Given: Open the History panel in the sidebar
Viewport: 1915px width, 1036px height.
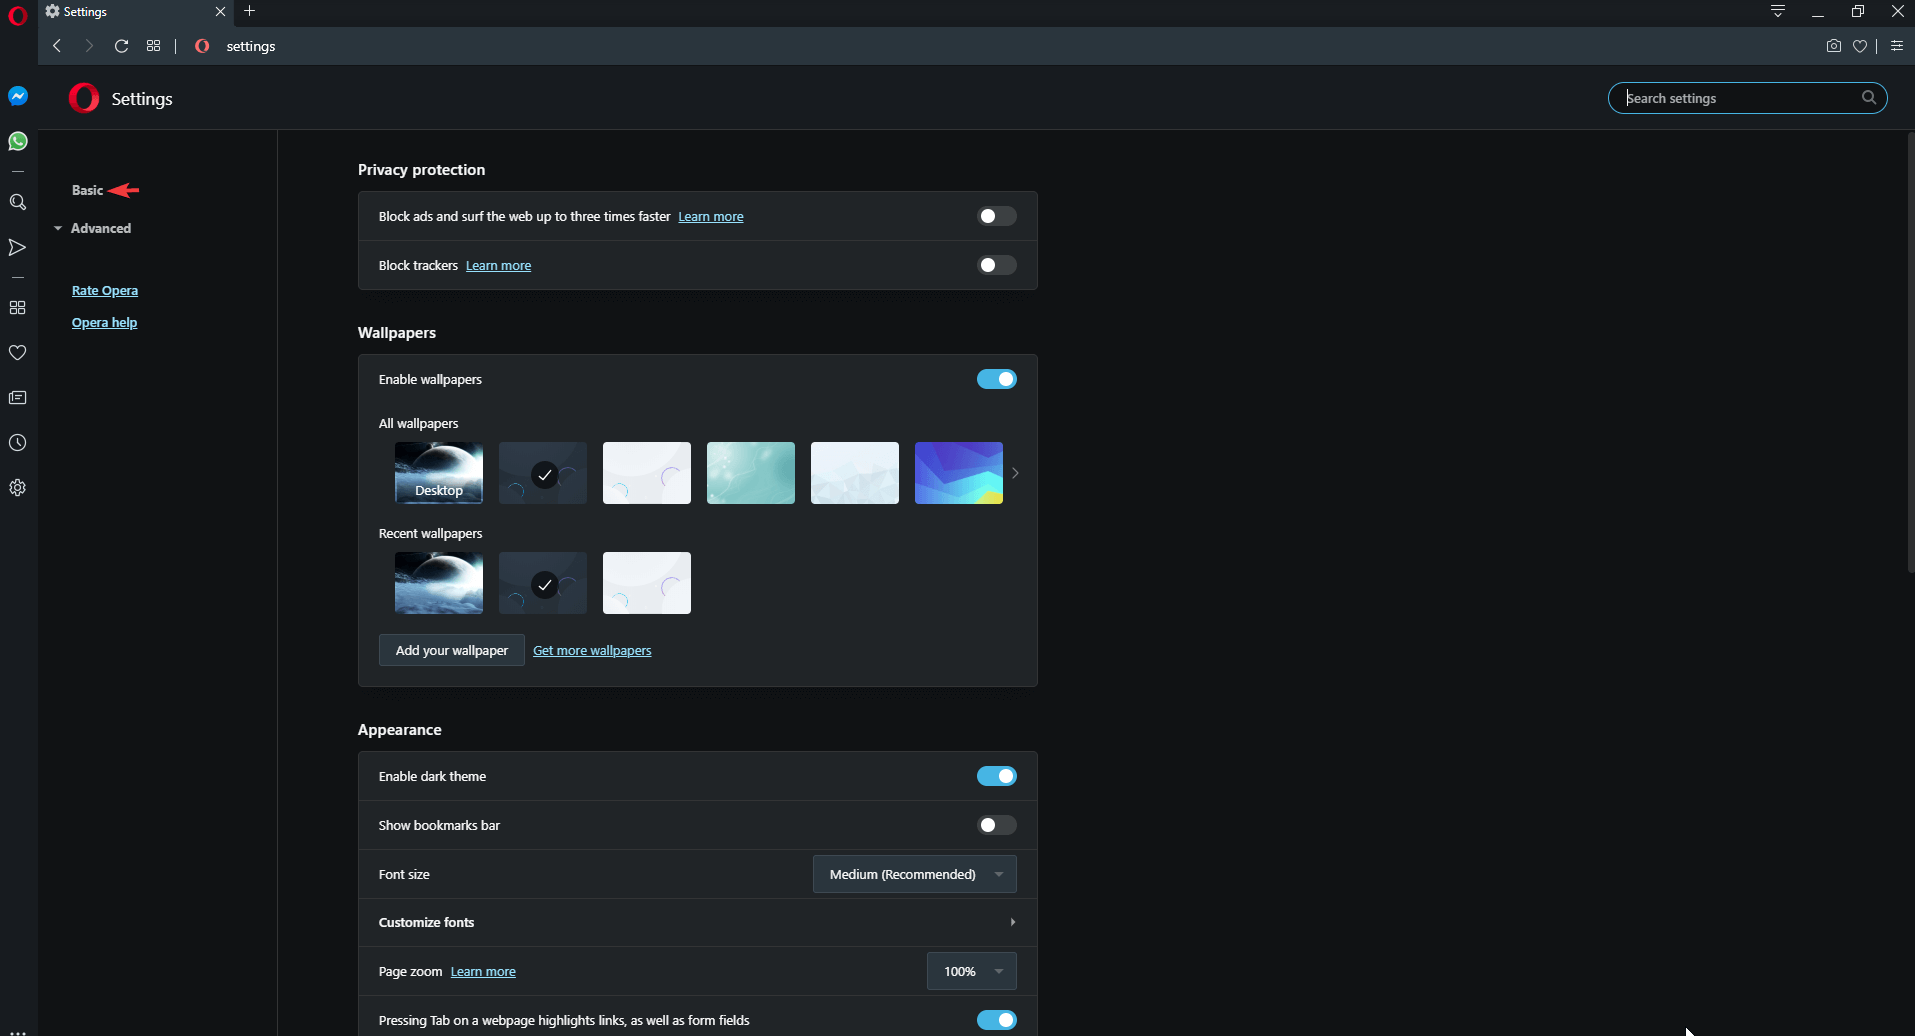Looking at the screenshot, I should [17, 442].
